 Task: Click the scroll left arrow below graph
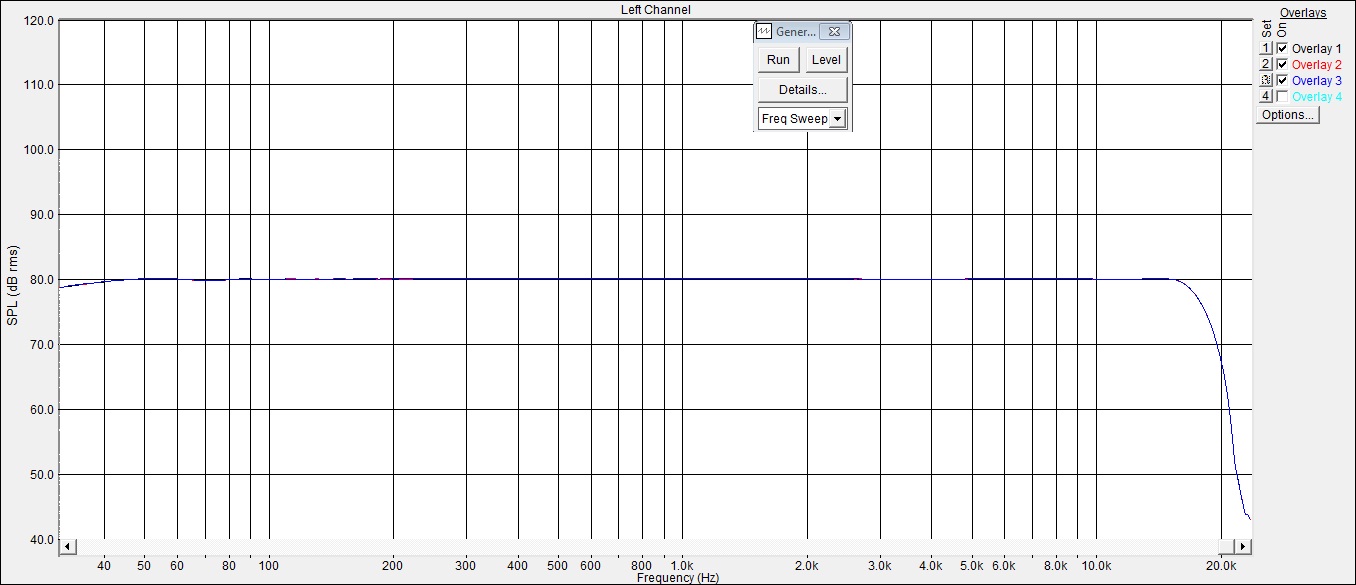68,546
